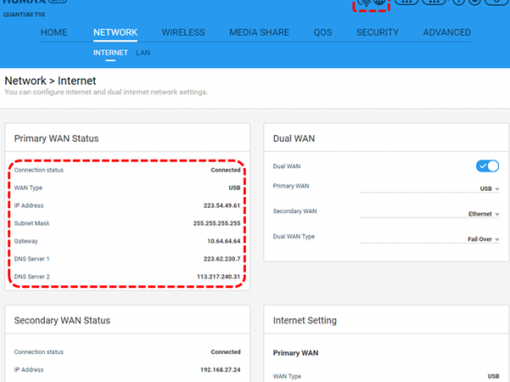Navigate to the SECURITY tab

coord(377,32)
